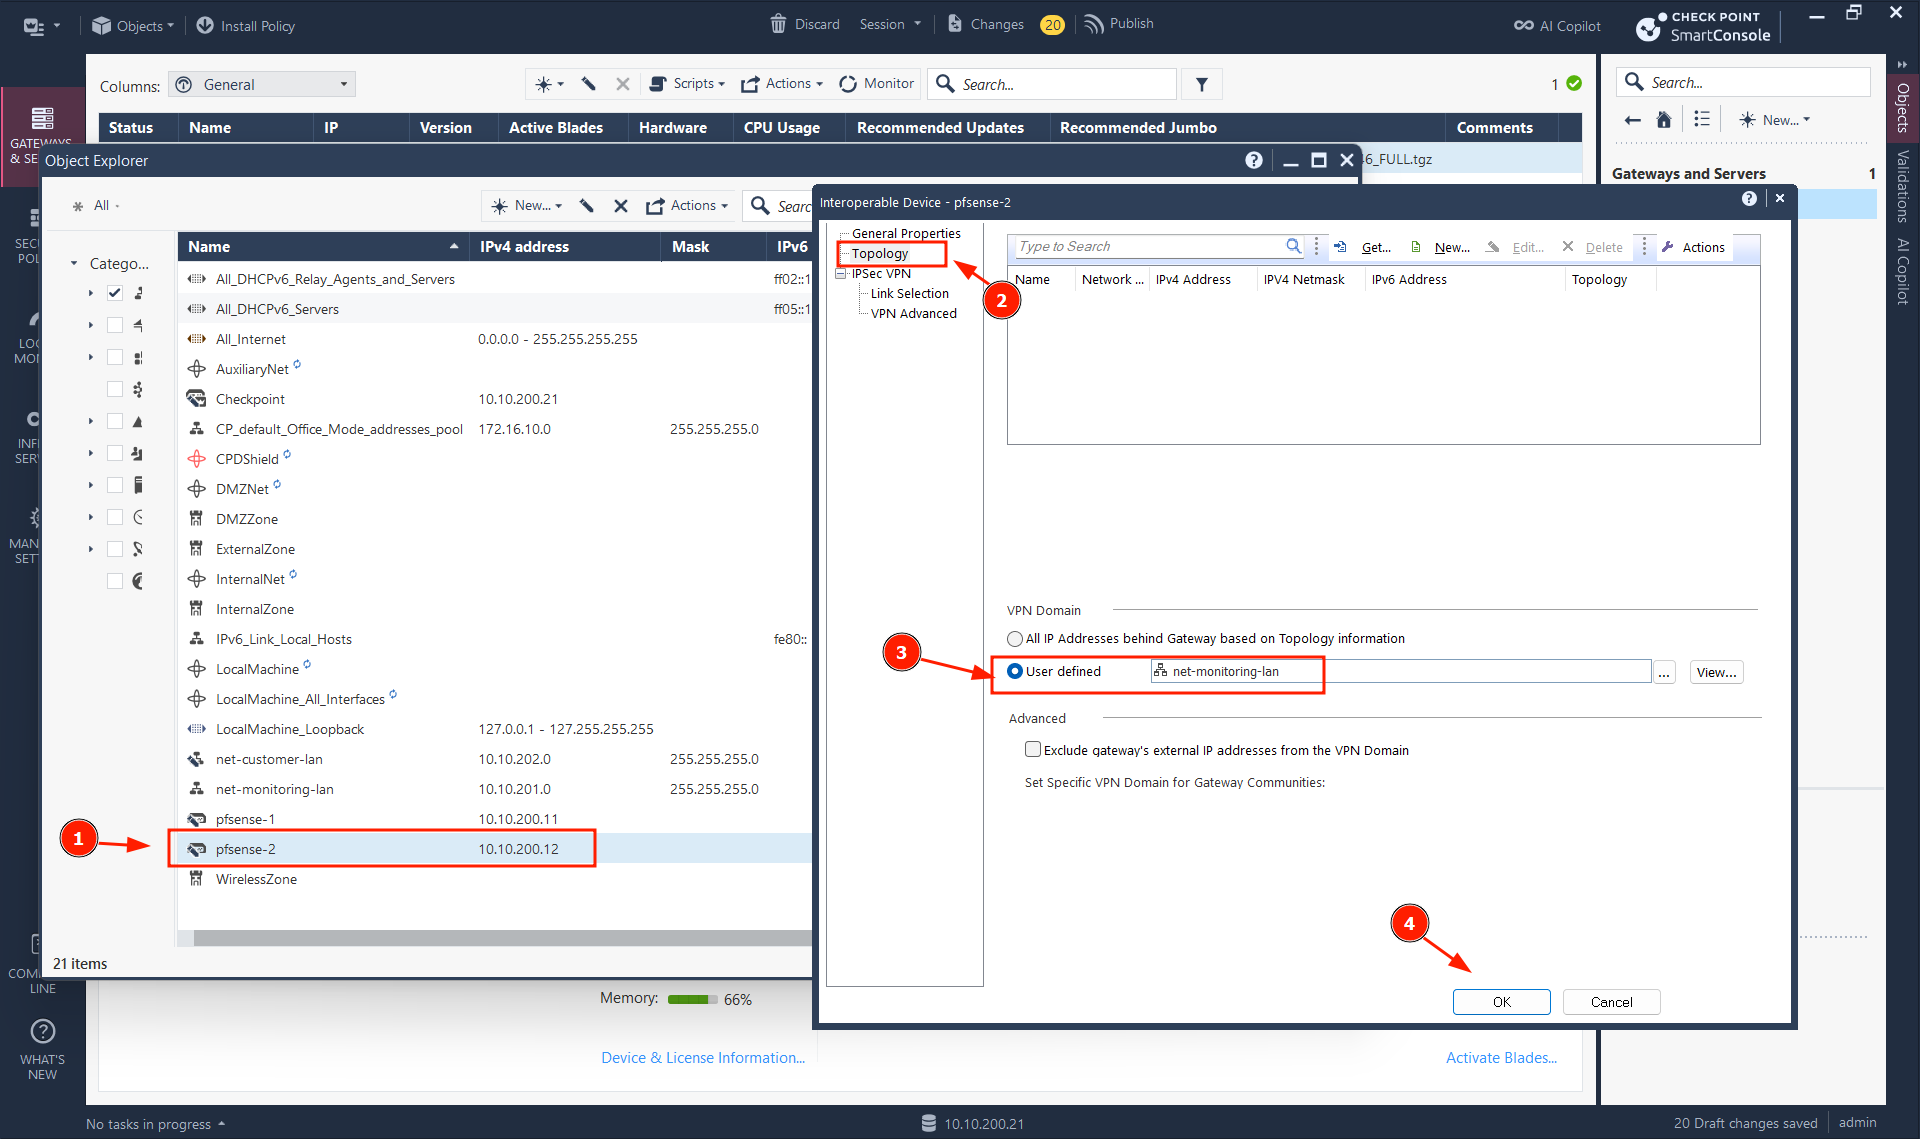
Task: Select All IP Addresses behind Gateway radio button
Action: pos(1015,639)
